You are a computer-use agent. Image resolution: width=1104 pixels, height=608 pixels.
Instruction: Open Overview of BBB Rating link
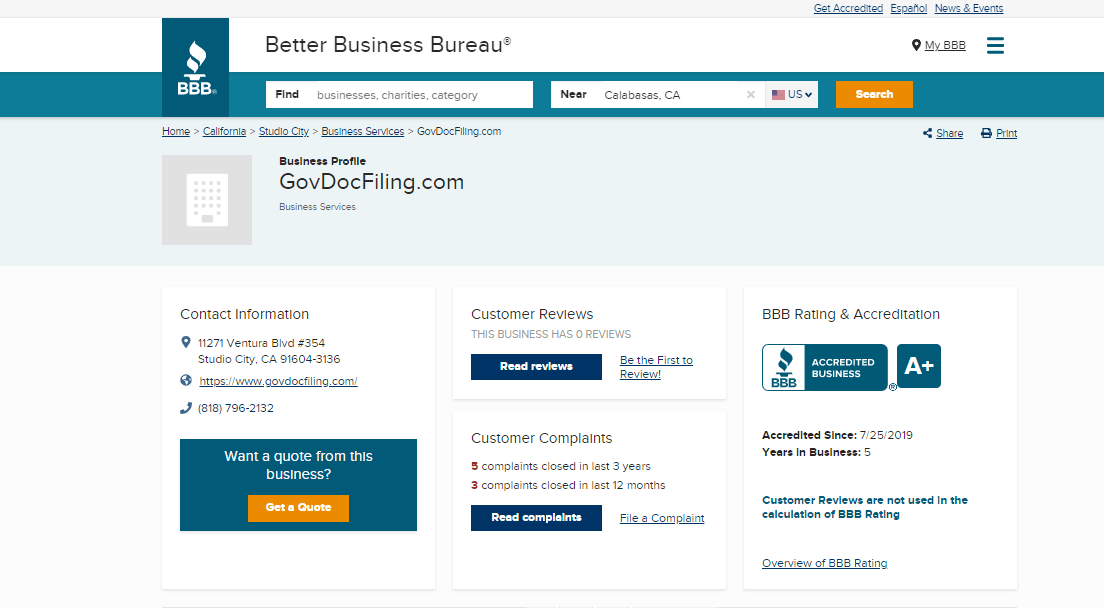824,563
